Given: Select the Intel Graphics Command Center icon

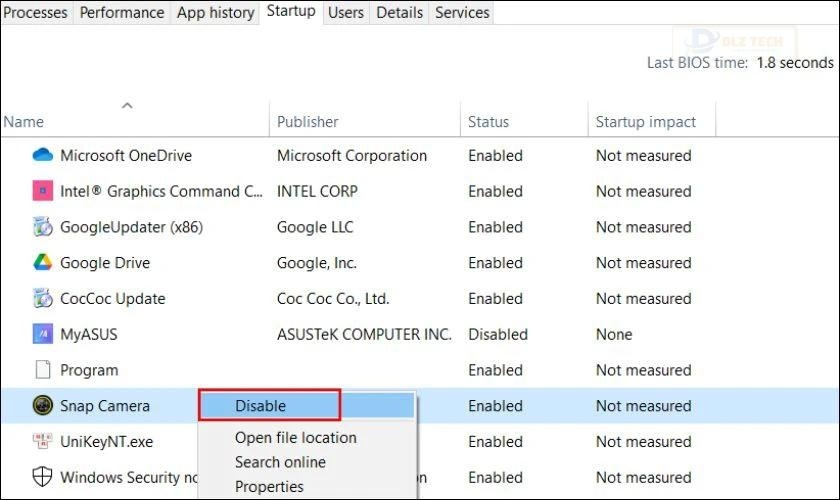Looking at the screenshot, I should tap(42, 191).
